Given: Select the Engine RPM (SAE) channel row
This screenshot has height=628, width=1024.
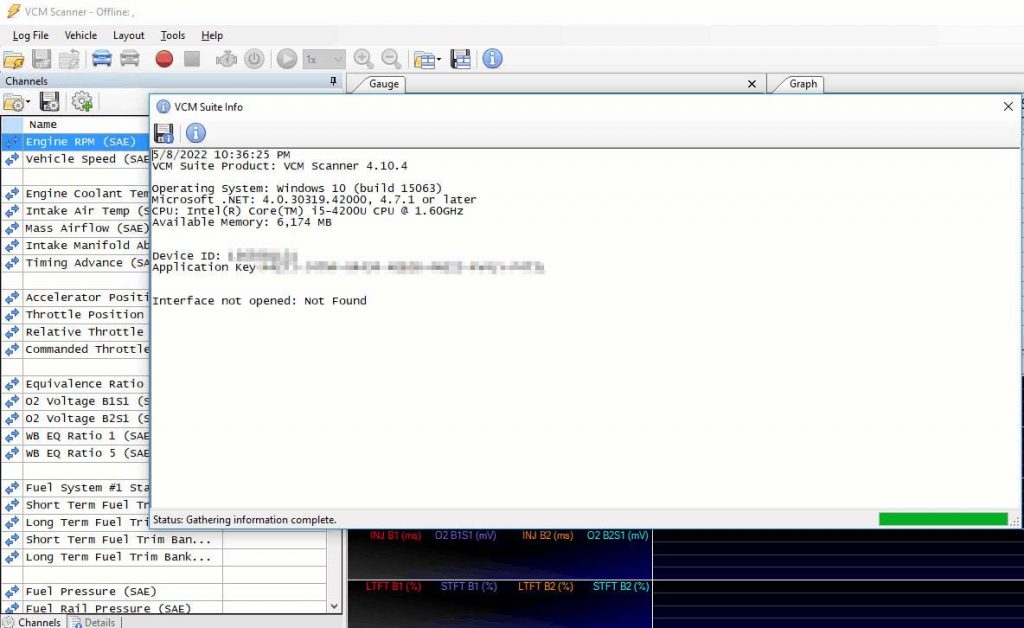Looking at the screenshot, I should point(76,142).
